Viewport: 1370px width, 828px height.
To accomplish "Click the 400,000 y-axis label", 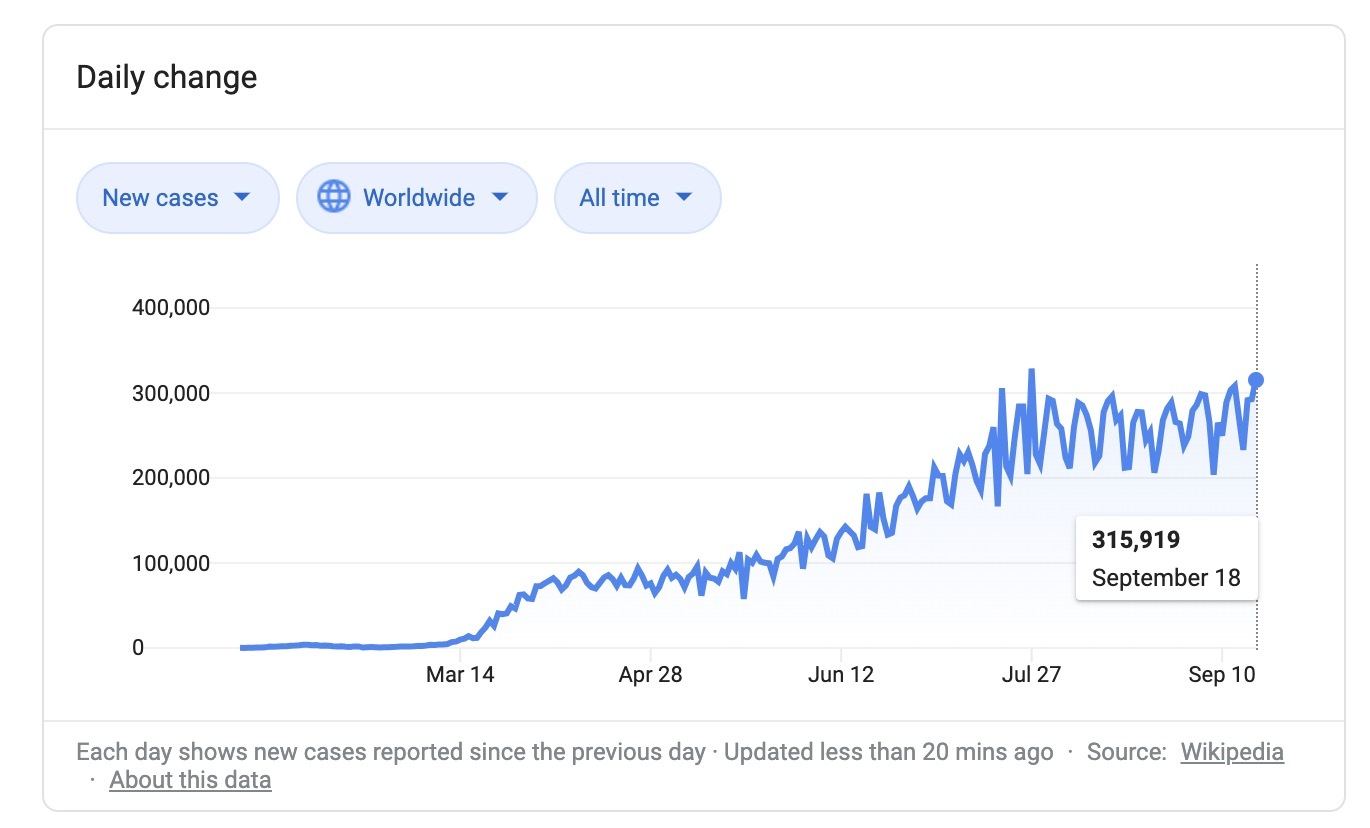I will point(171,308).
